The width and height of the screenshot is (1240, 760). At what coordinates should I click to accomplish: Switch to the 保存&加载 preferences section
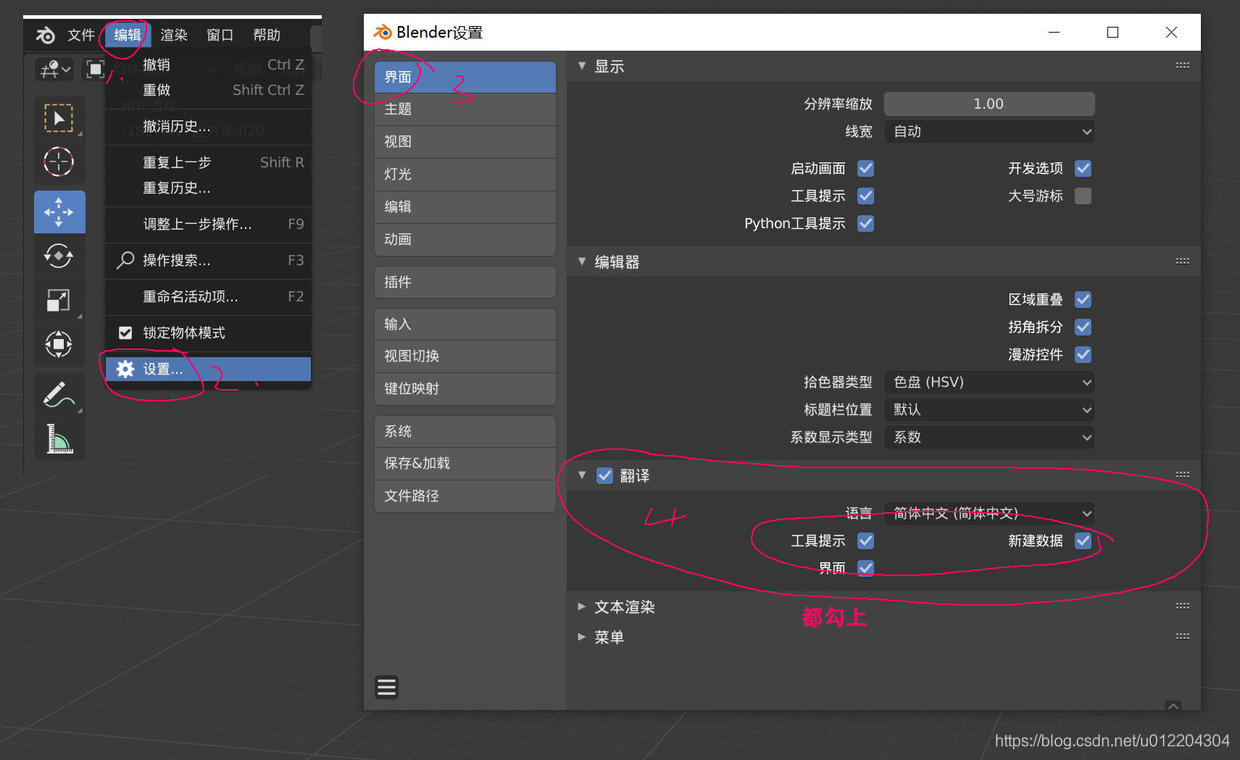(x=465, y=463)
